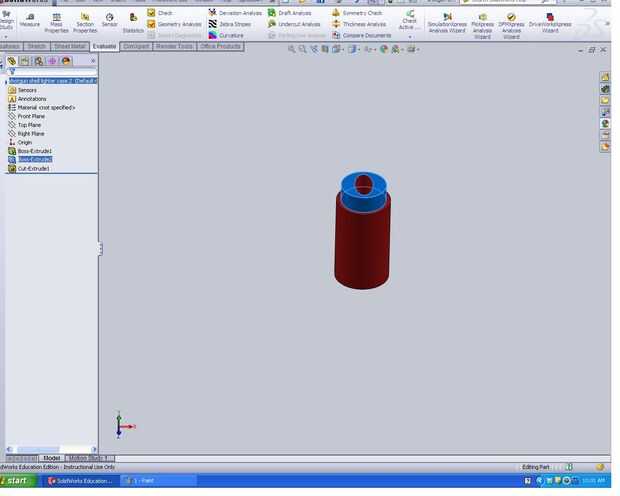Open the Windows start button
Screen dimensions: 620x496
(18, 481)
